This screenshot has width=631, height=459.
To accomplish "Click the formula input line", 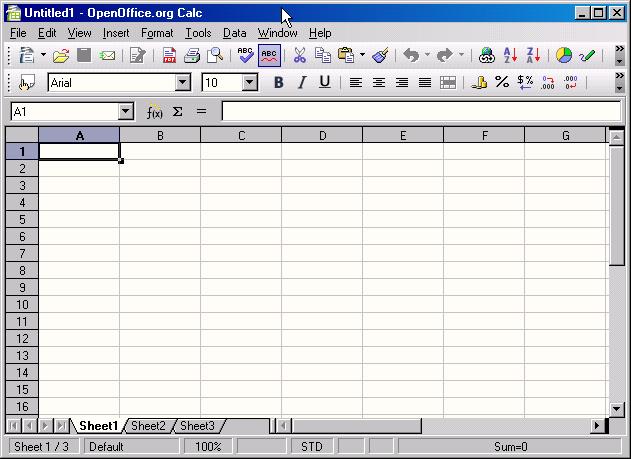I will tap(421, 111).
